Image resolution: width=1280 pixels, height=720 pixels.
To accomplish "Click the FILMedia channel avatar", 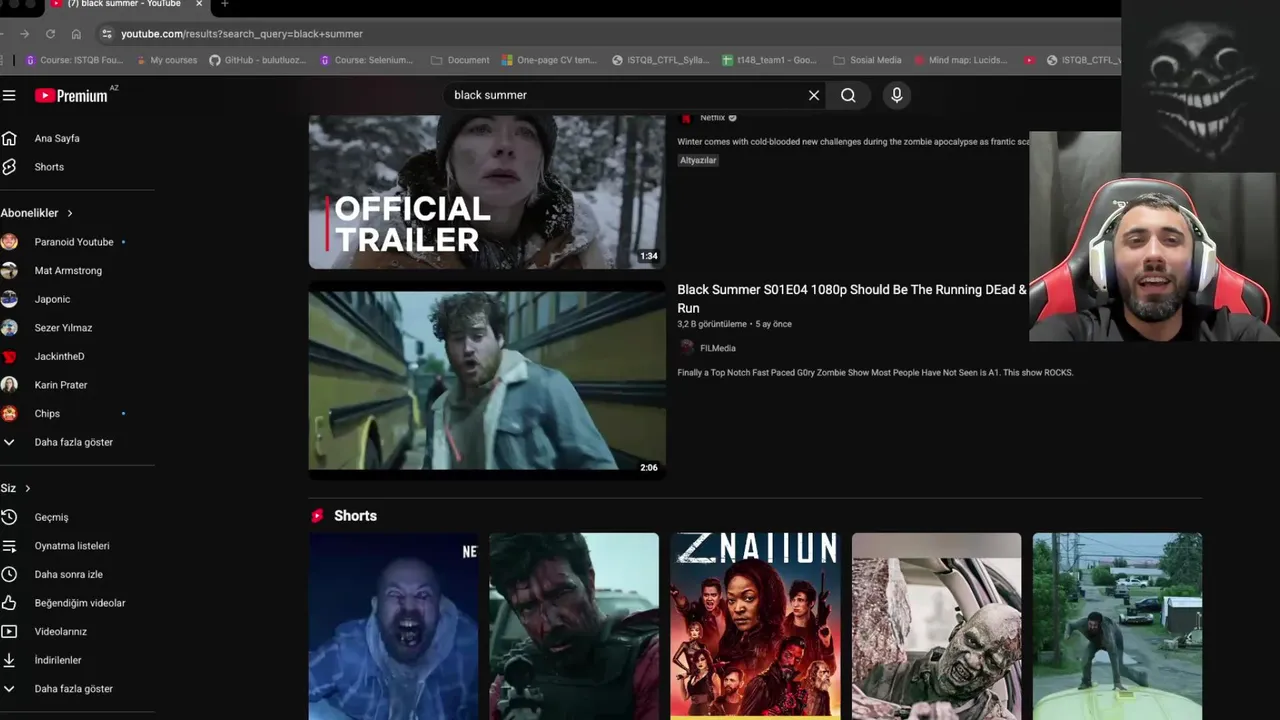I will click(686, 348).
